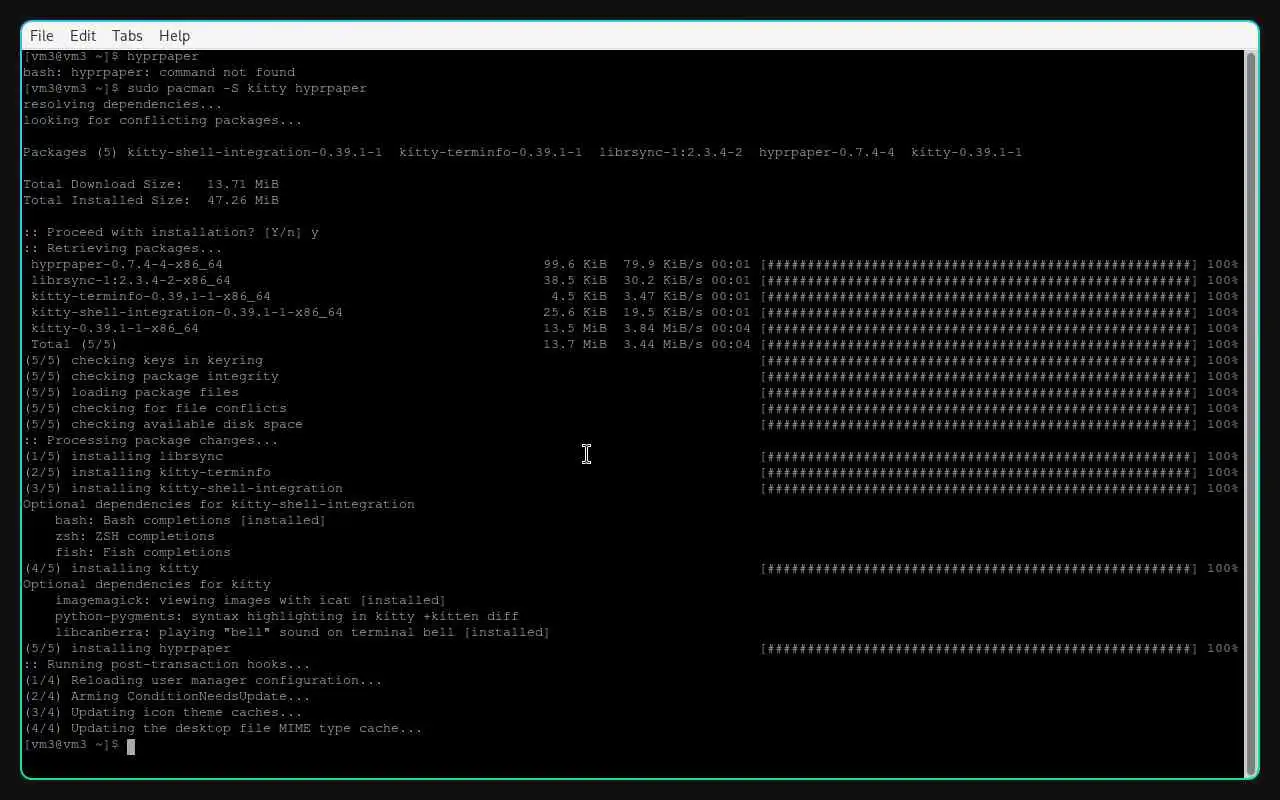Click the 'checking package integrity' line
Screen dimensions: 1280x800
[631, 376]
